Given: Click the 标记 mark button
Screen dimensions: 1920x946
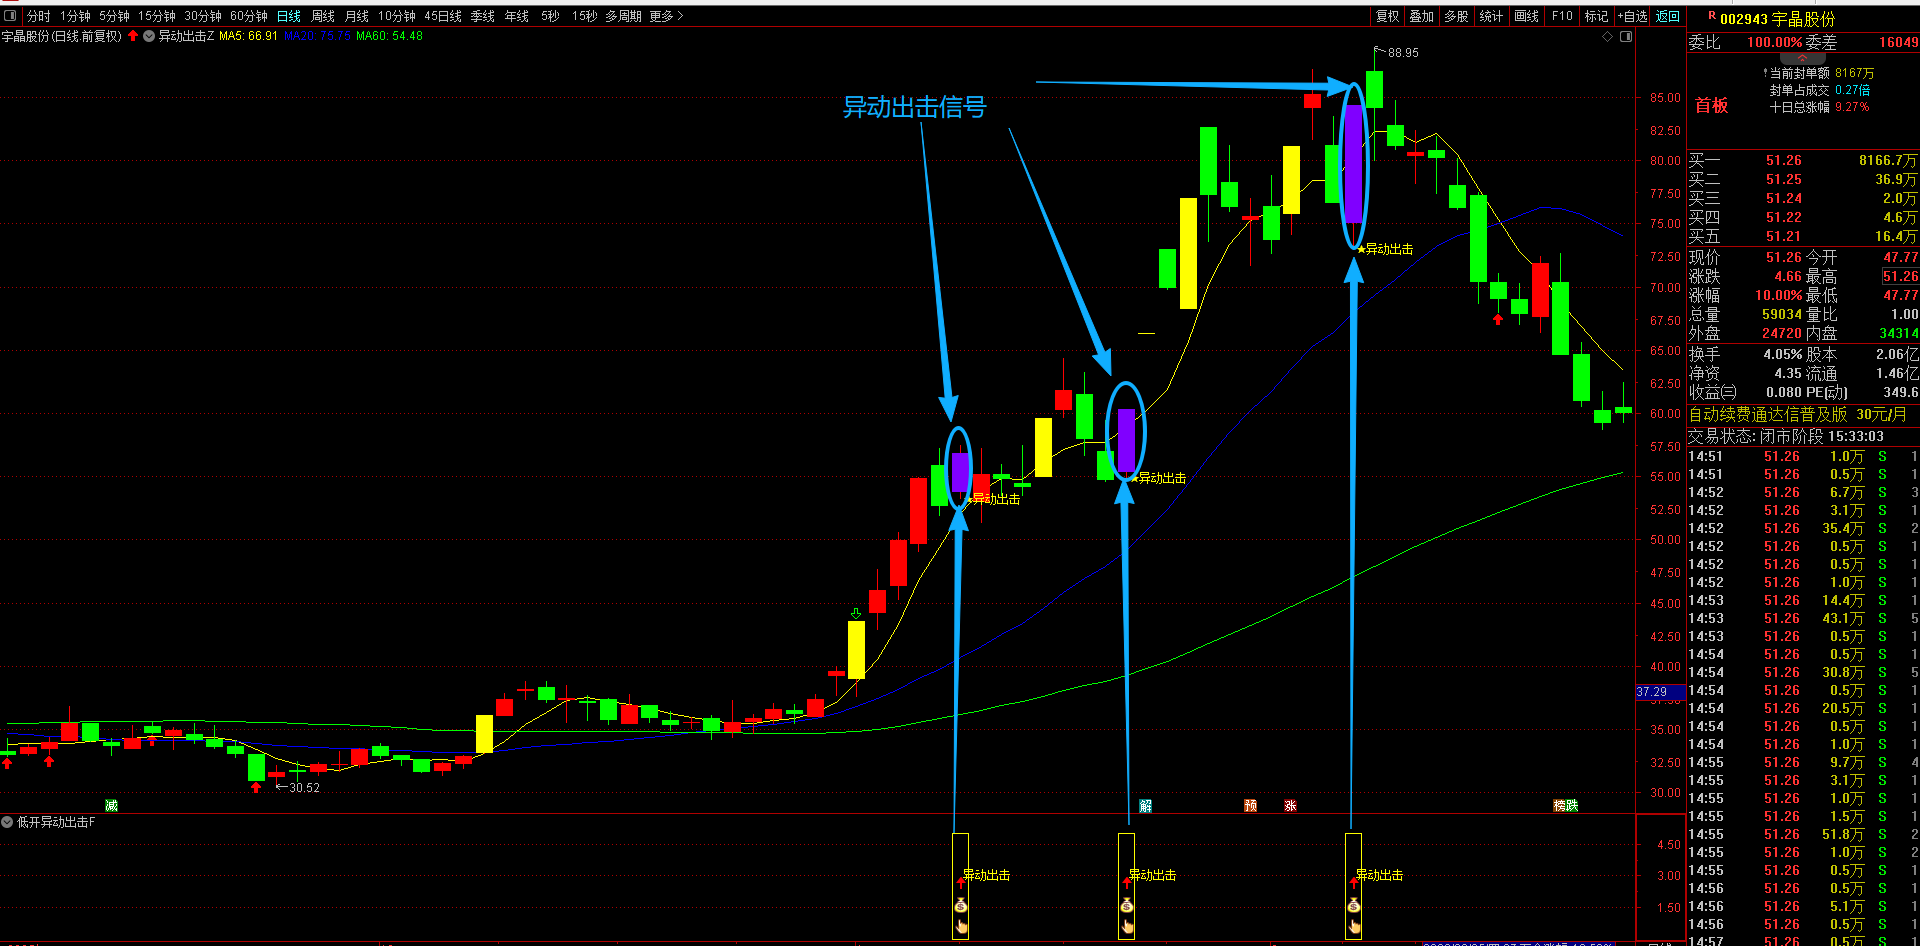Looking at the screenshot, I should 1596,16.
